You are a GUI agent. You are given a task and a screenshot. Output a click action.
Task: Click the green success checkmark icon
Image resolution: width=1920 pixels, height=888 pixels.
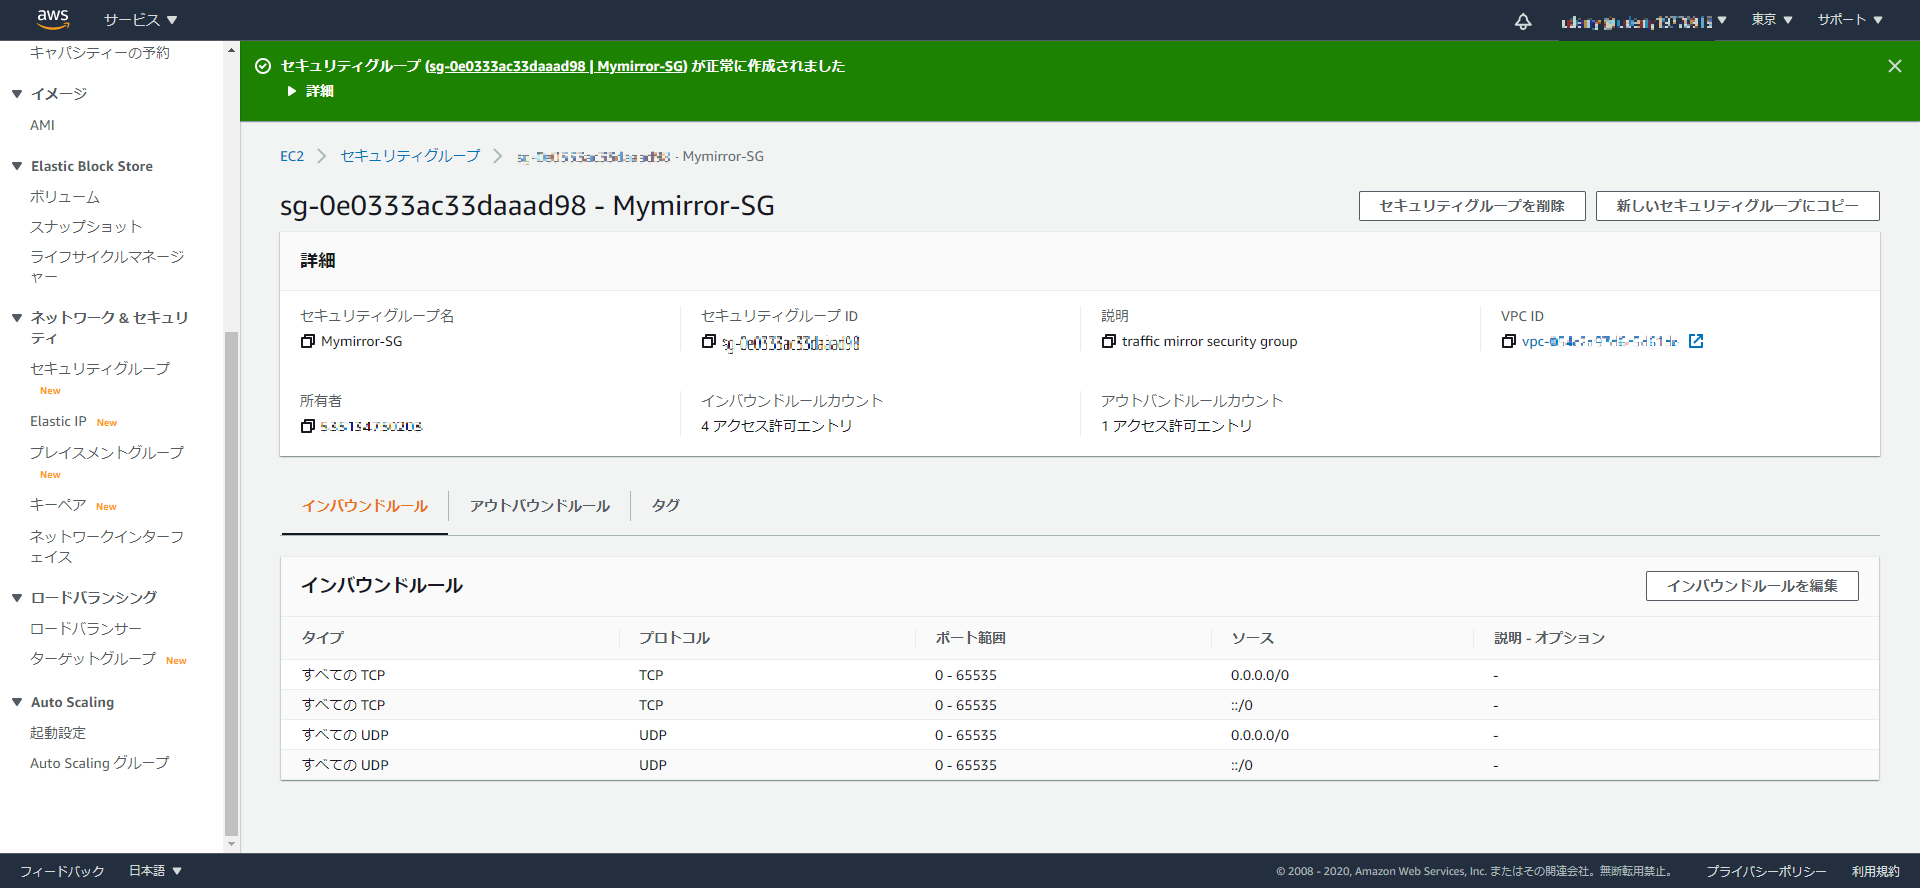pyautogui.click(x=263, y=66)
